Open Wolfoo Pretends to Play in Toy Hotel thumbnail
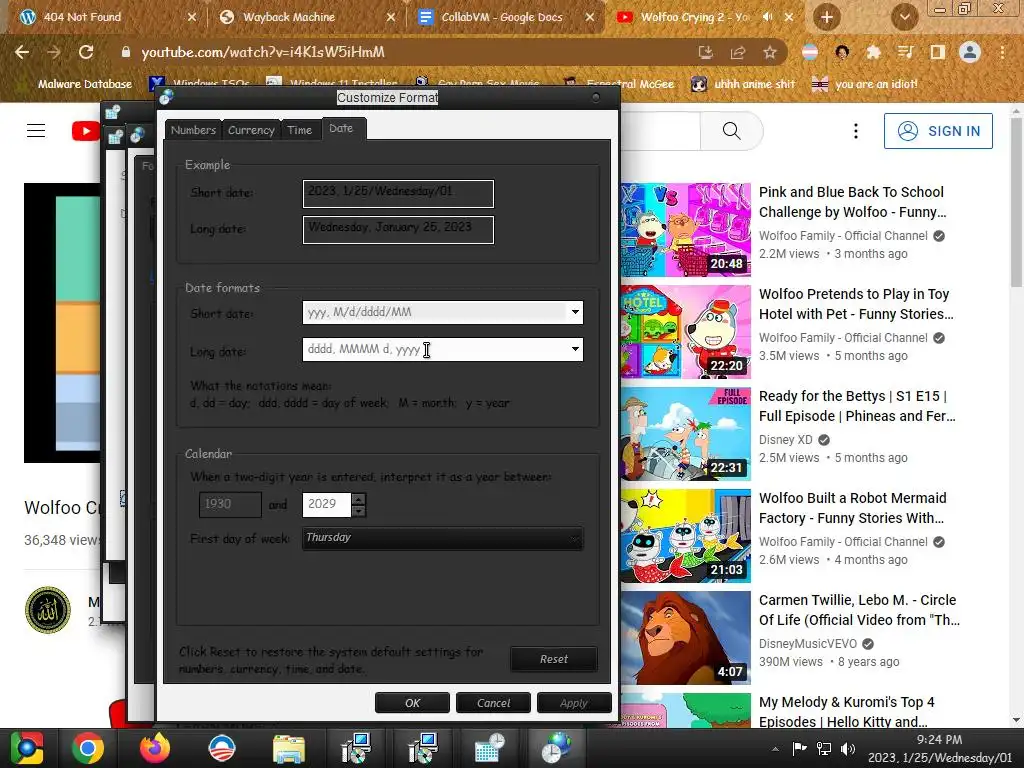The image size is (1024, 768). pos(686,332)
